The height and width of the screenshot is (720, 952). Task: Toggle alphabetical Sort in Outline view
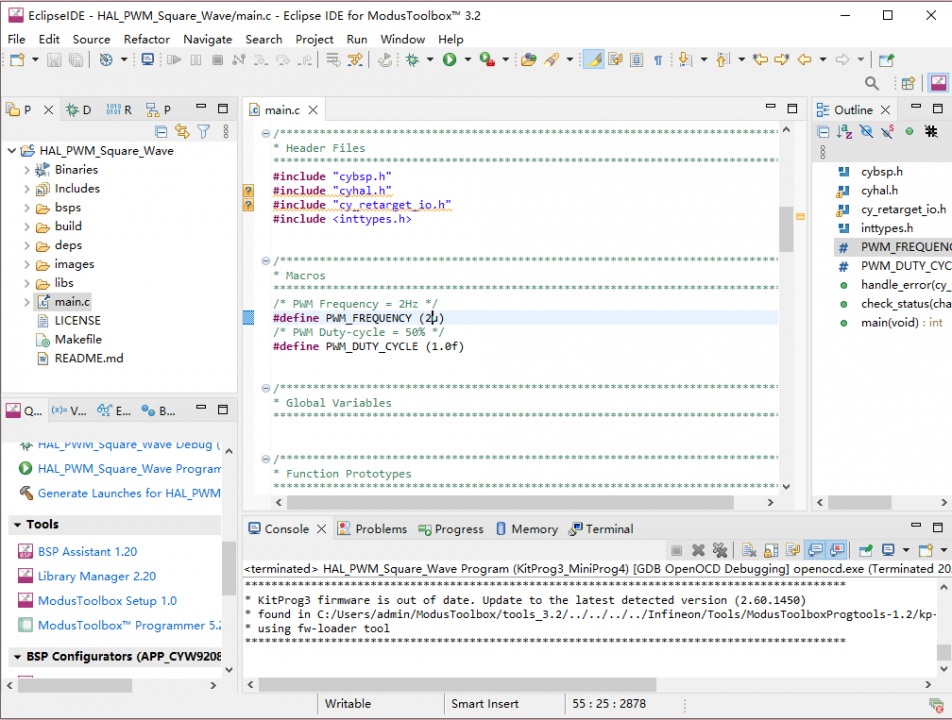point(845,131)
